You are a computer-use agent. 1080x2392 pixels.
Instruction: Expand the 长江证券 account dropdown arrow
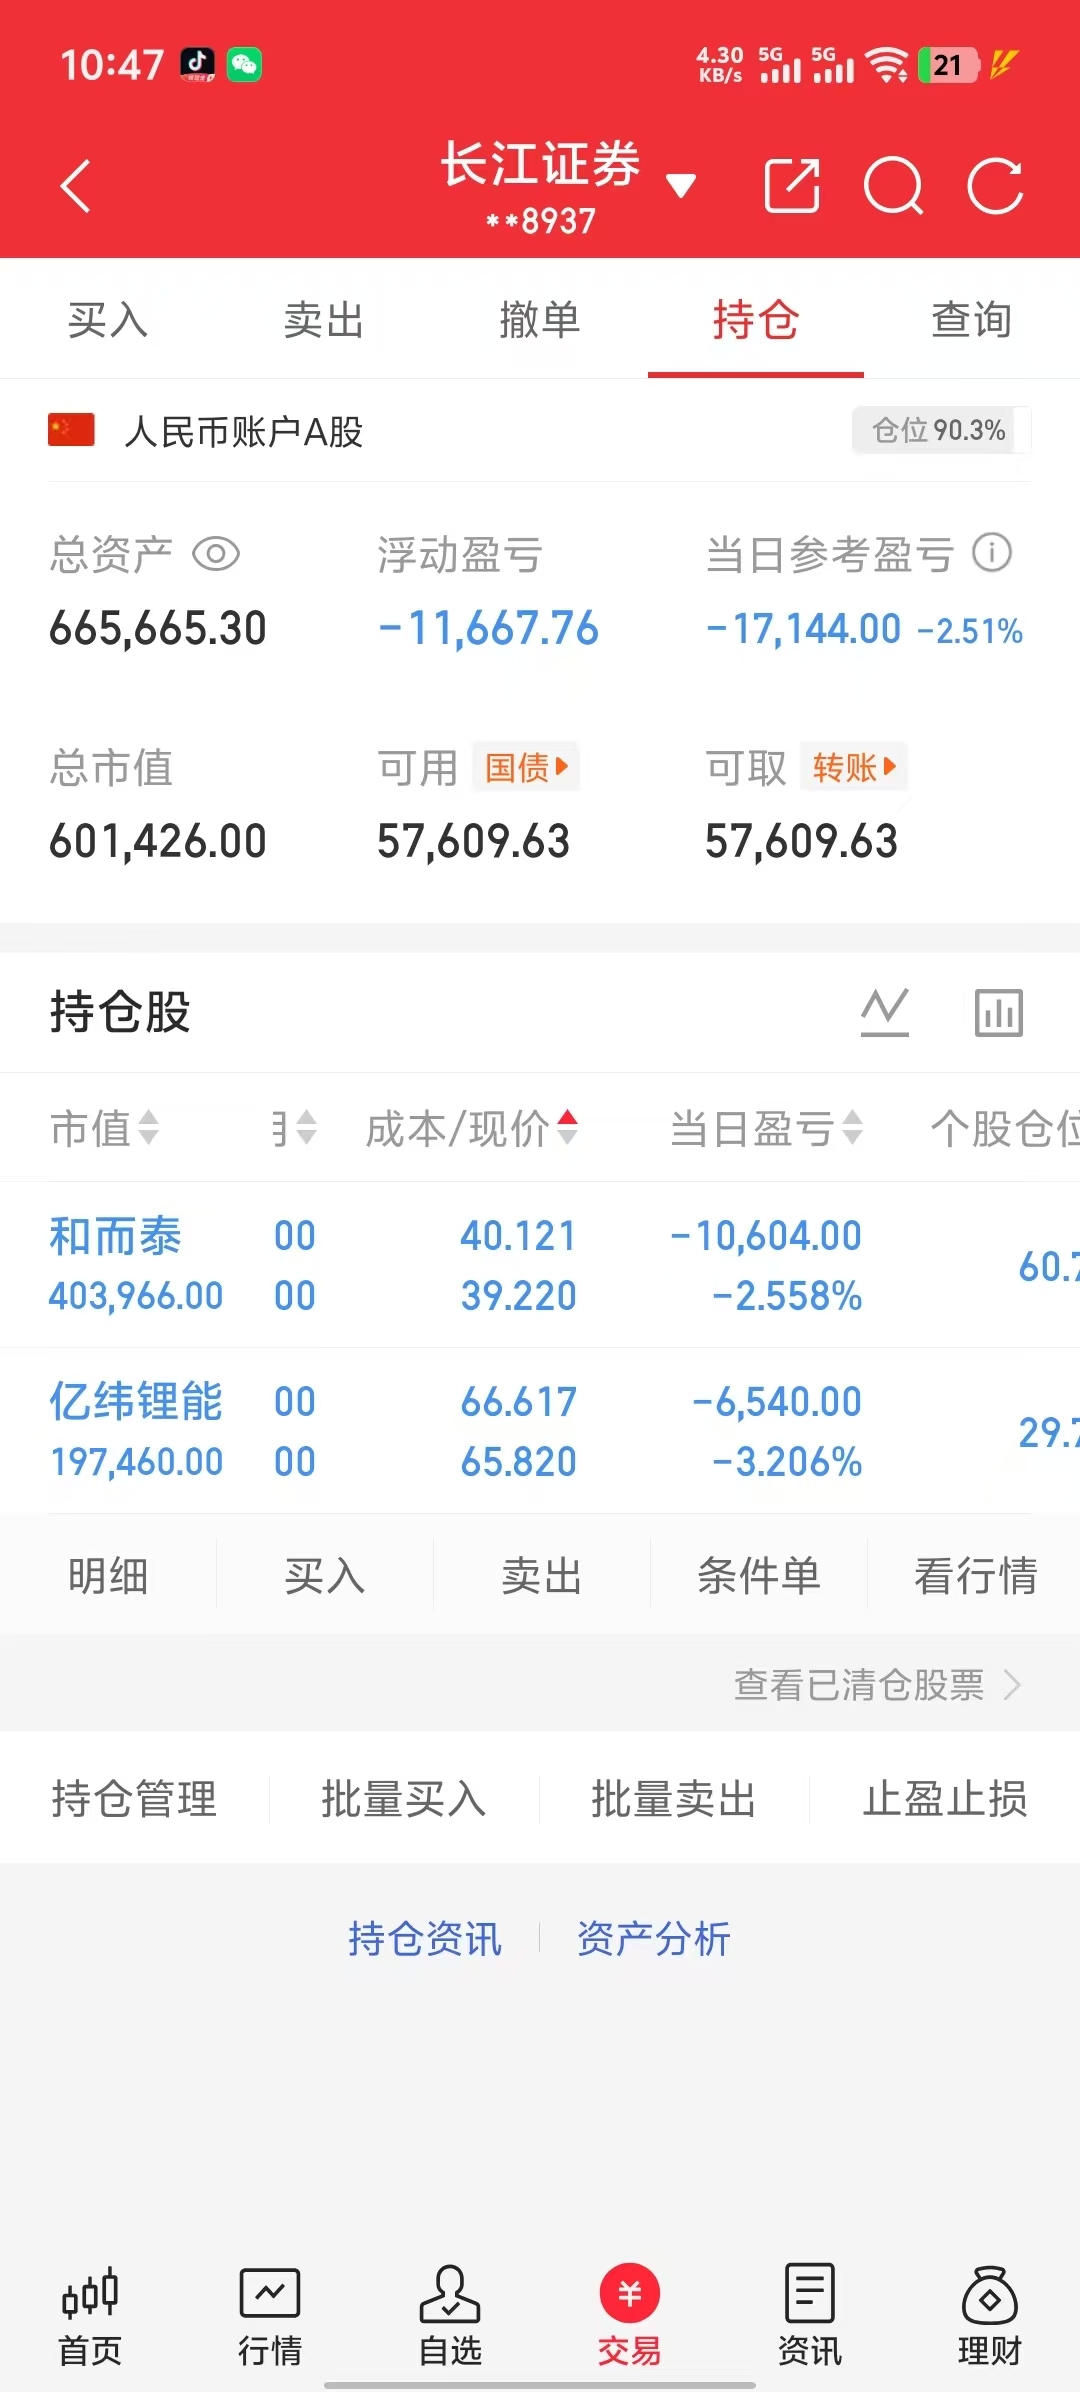point(681,186)
